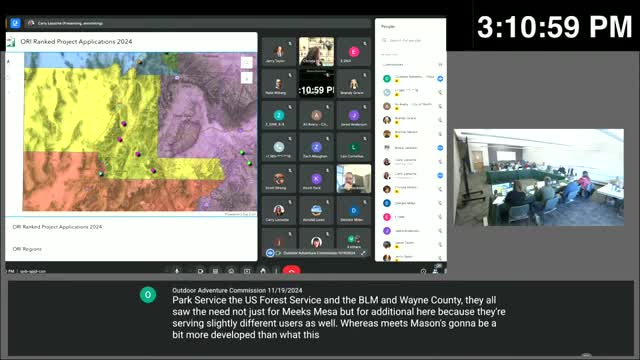
Task: Toggle the camera in the meeting toolbar
Action: coord(200,271)
